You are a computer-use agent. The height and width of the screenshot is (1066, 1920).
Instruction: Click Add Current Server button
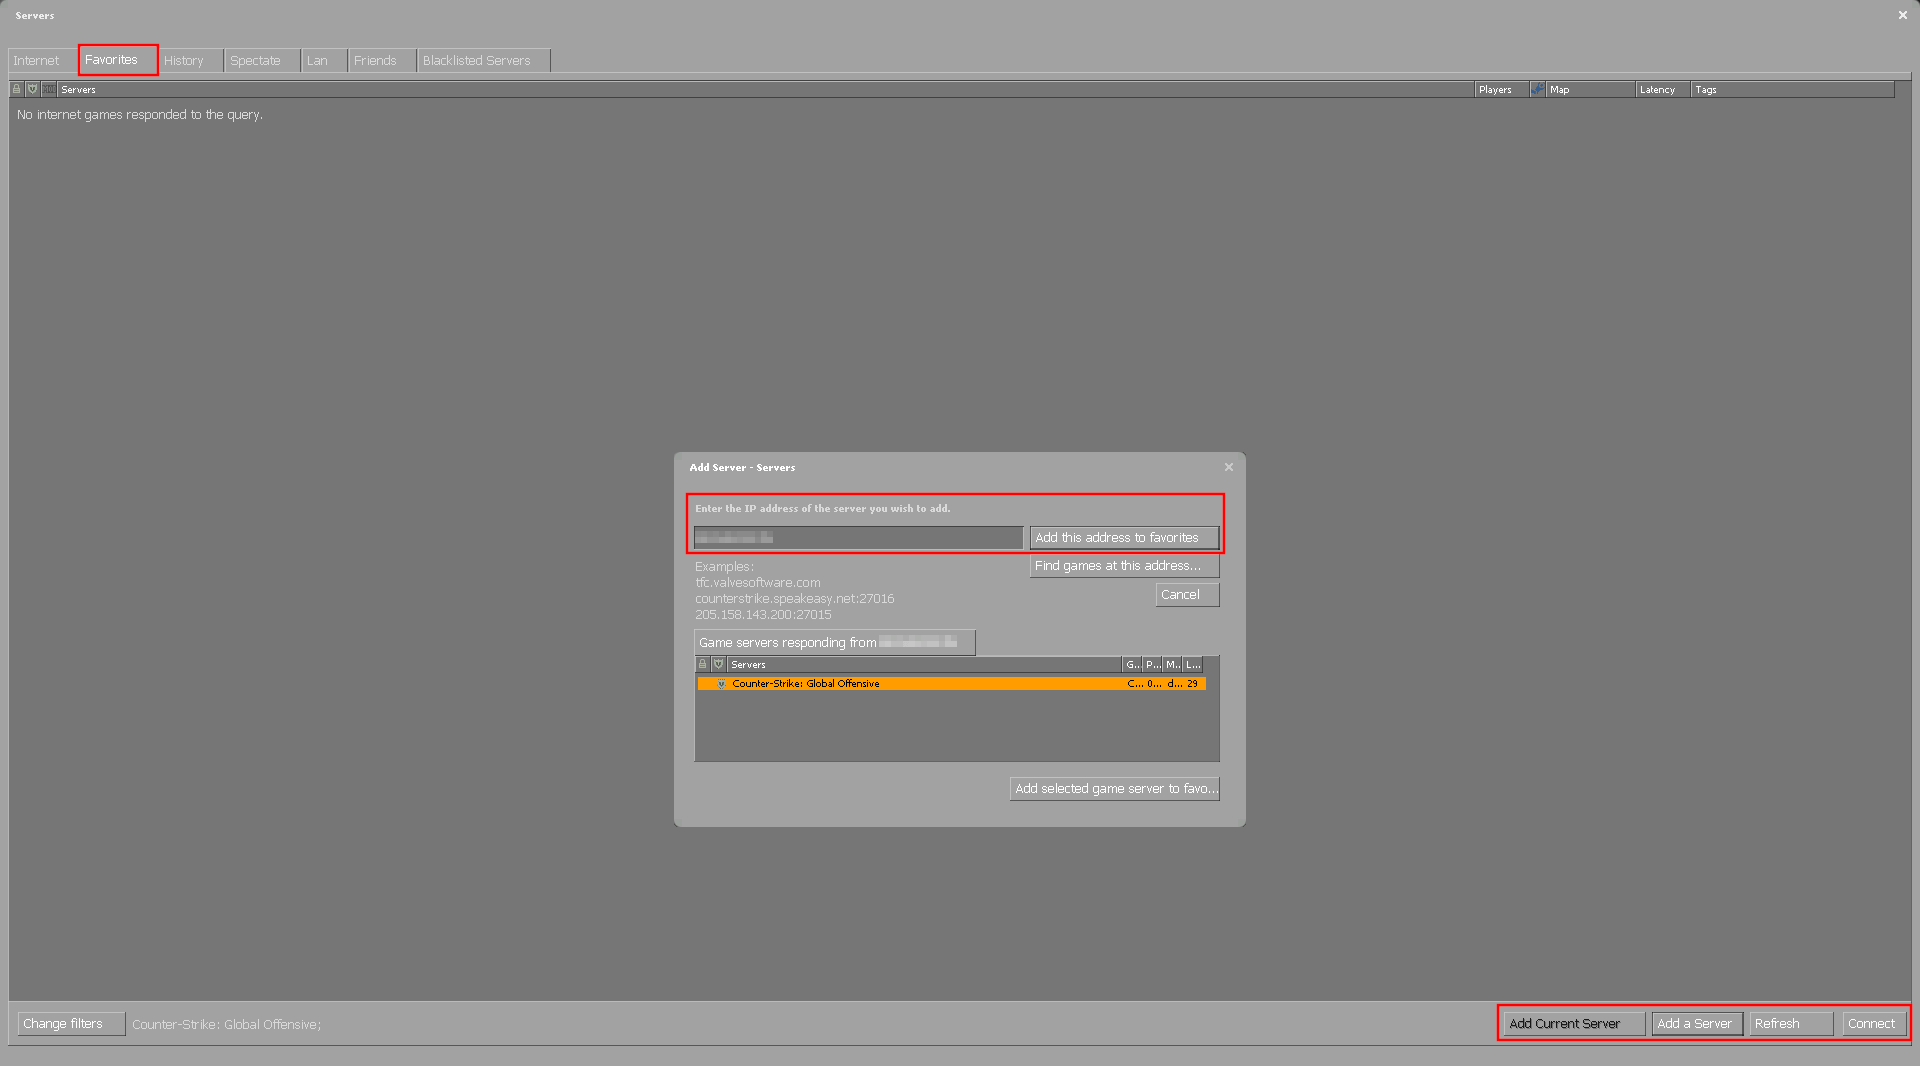1574,1024
